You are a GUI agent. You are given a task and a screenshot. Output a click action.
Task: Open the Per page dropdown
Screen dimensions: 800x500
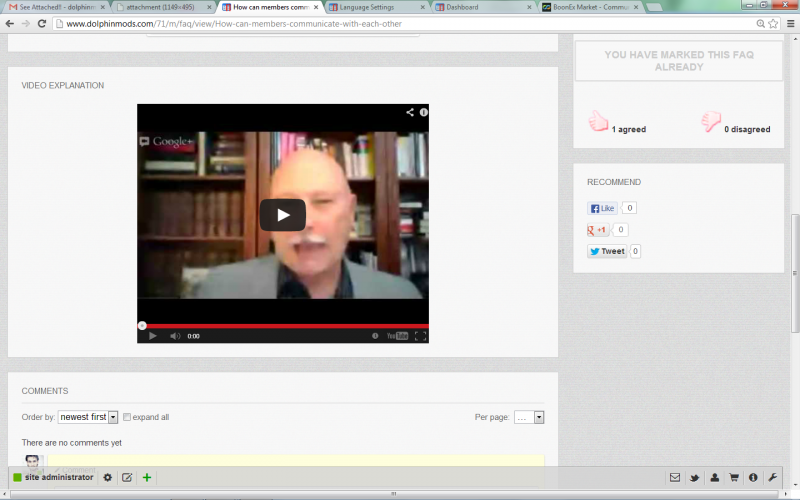529,417
